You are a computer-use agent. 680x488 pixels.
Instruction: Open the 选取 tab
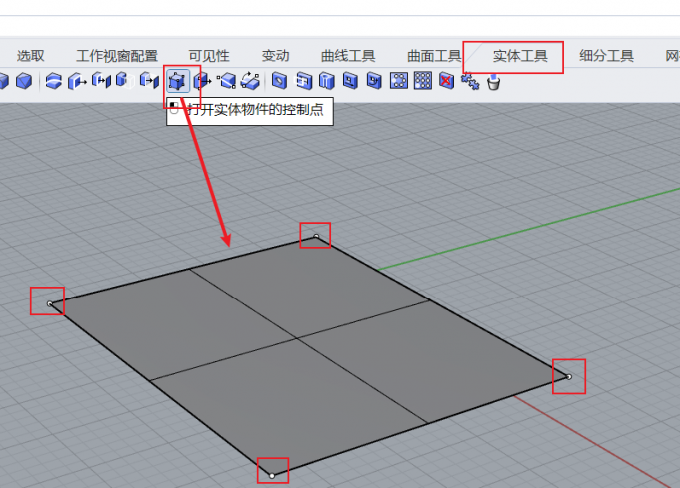30,56
